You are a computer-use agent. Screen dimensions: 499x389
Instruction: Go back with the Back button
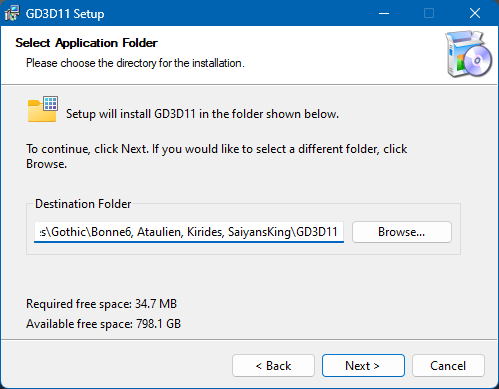(273, 366)
